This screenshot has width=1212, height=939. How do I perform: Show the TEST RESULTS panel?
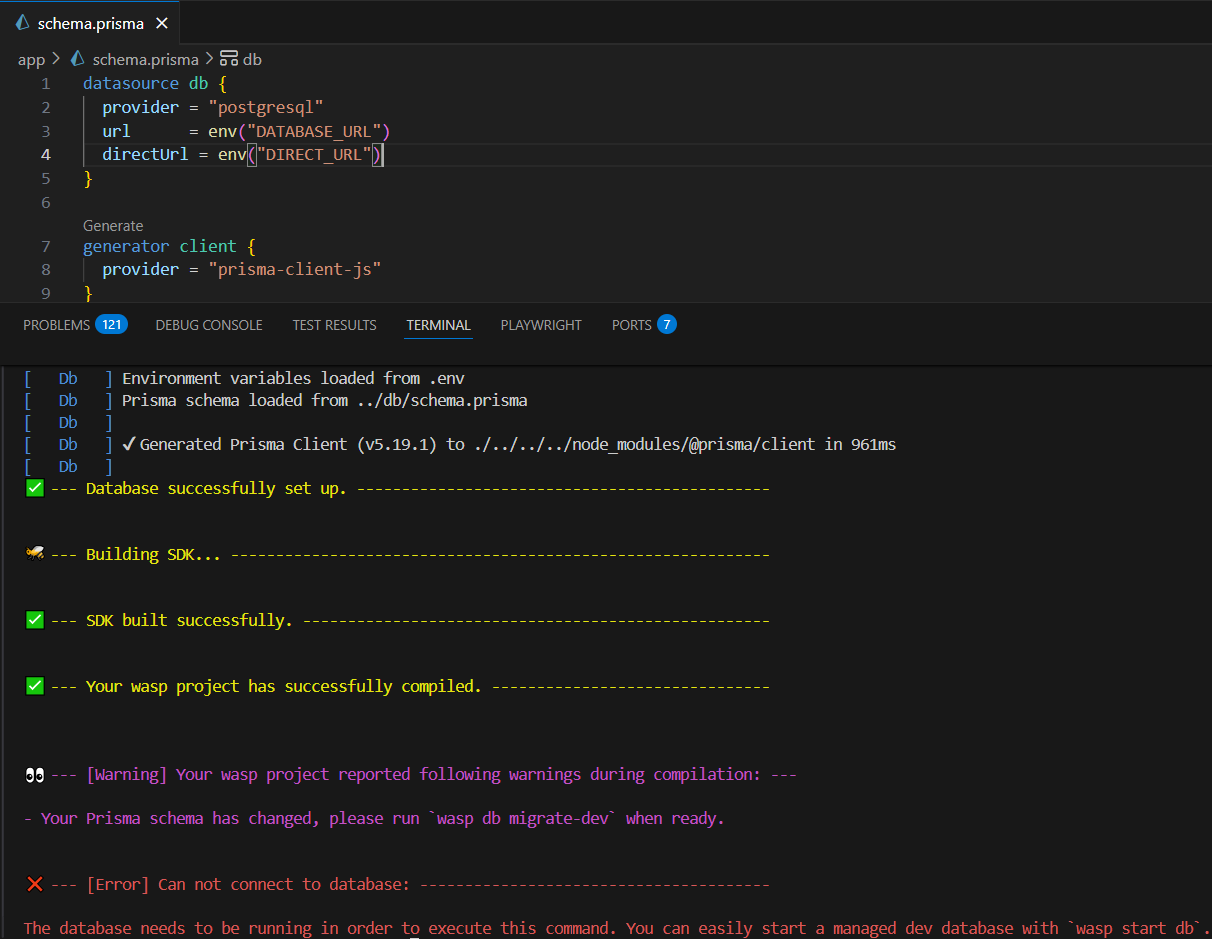[x=334, y=325]
